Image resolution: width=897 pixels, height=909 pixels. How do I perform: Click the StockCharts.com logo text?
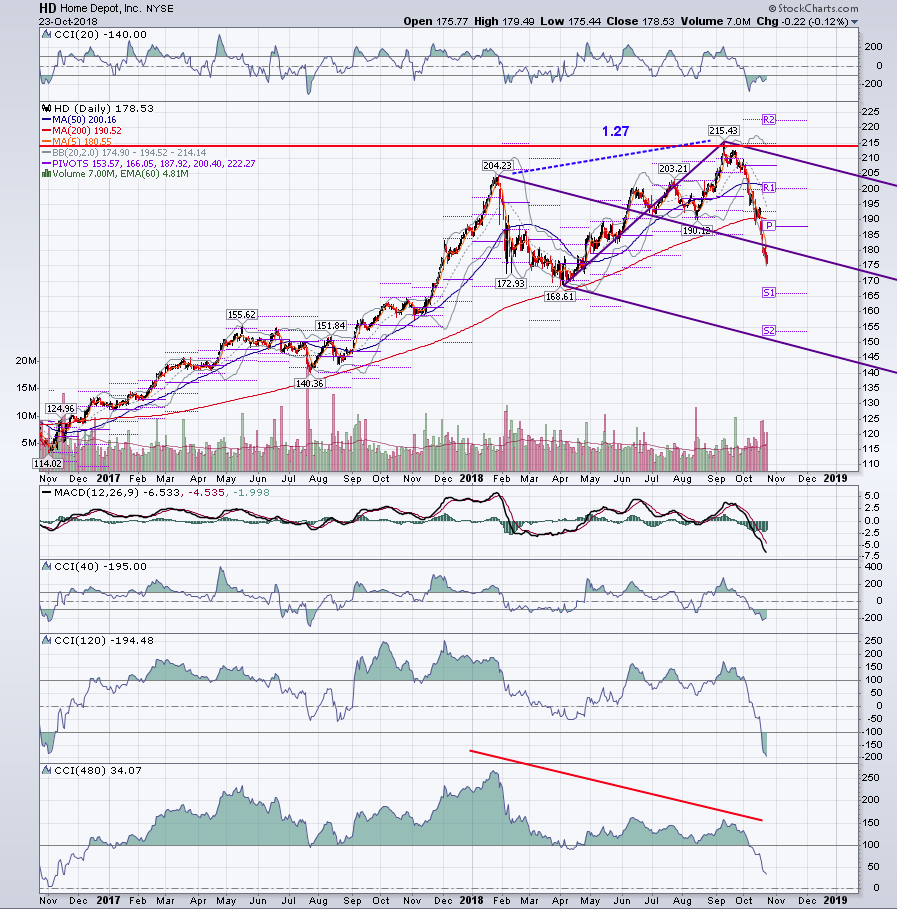coord(814,8)
